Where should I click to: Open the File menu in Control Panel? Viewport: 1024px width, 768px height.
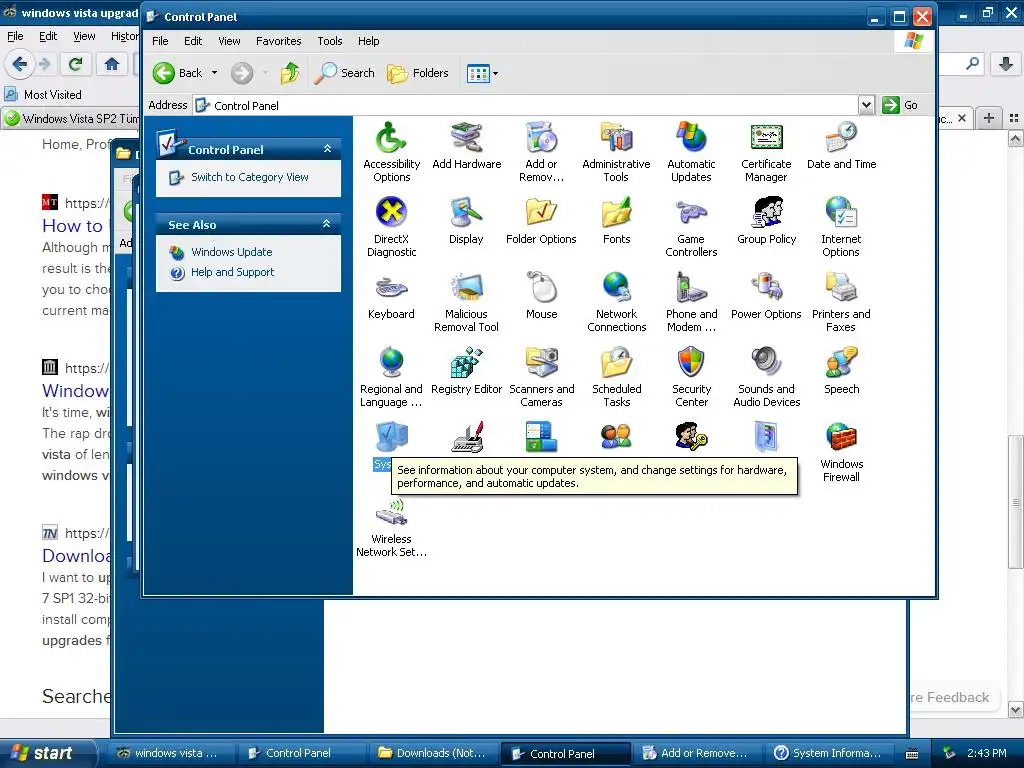[x=160, y=41]
